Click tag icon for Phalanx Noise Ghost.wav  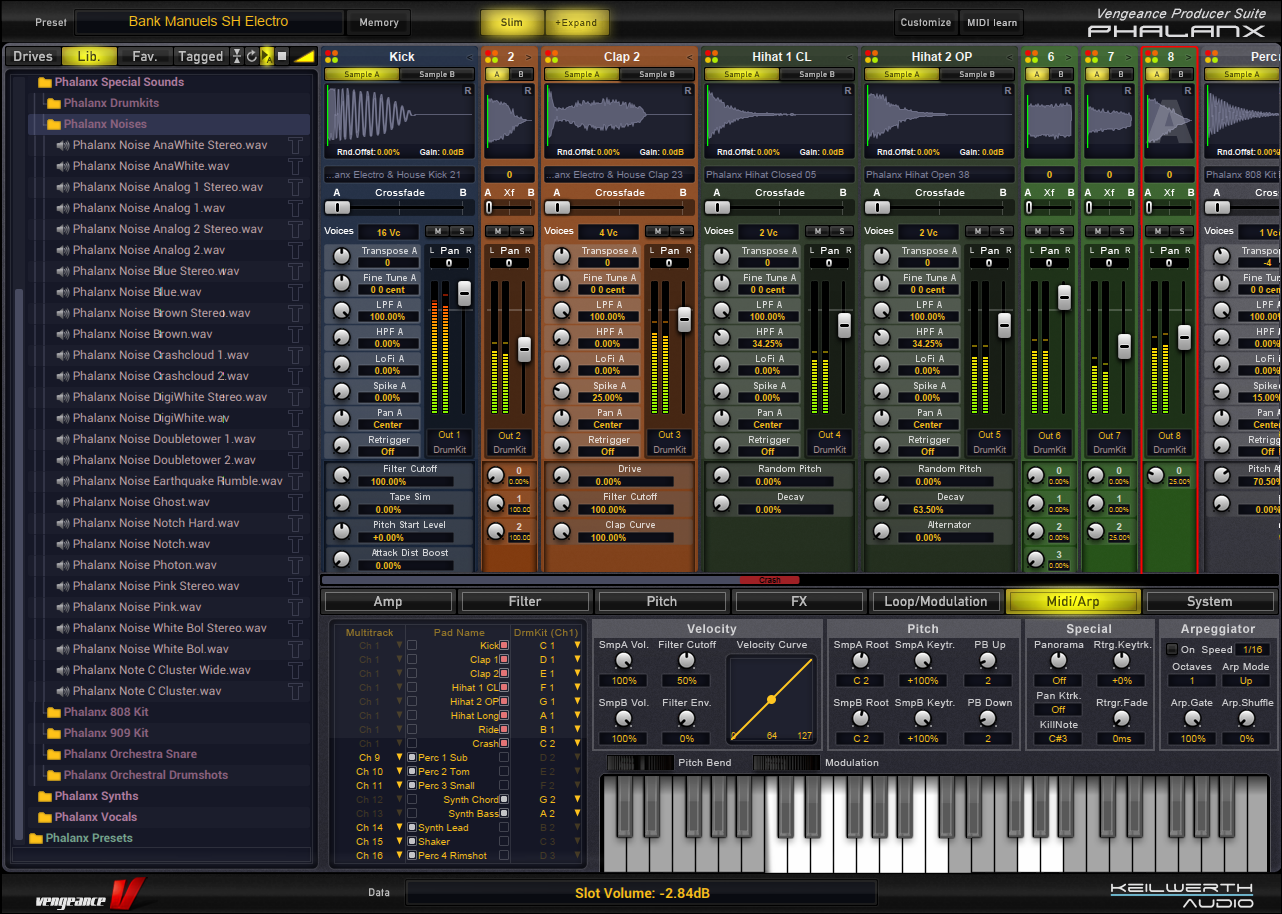[x=295, y=502]
